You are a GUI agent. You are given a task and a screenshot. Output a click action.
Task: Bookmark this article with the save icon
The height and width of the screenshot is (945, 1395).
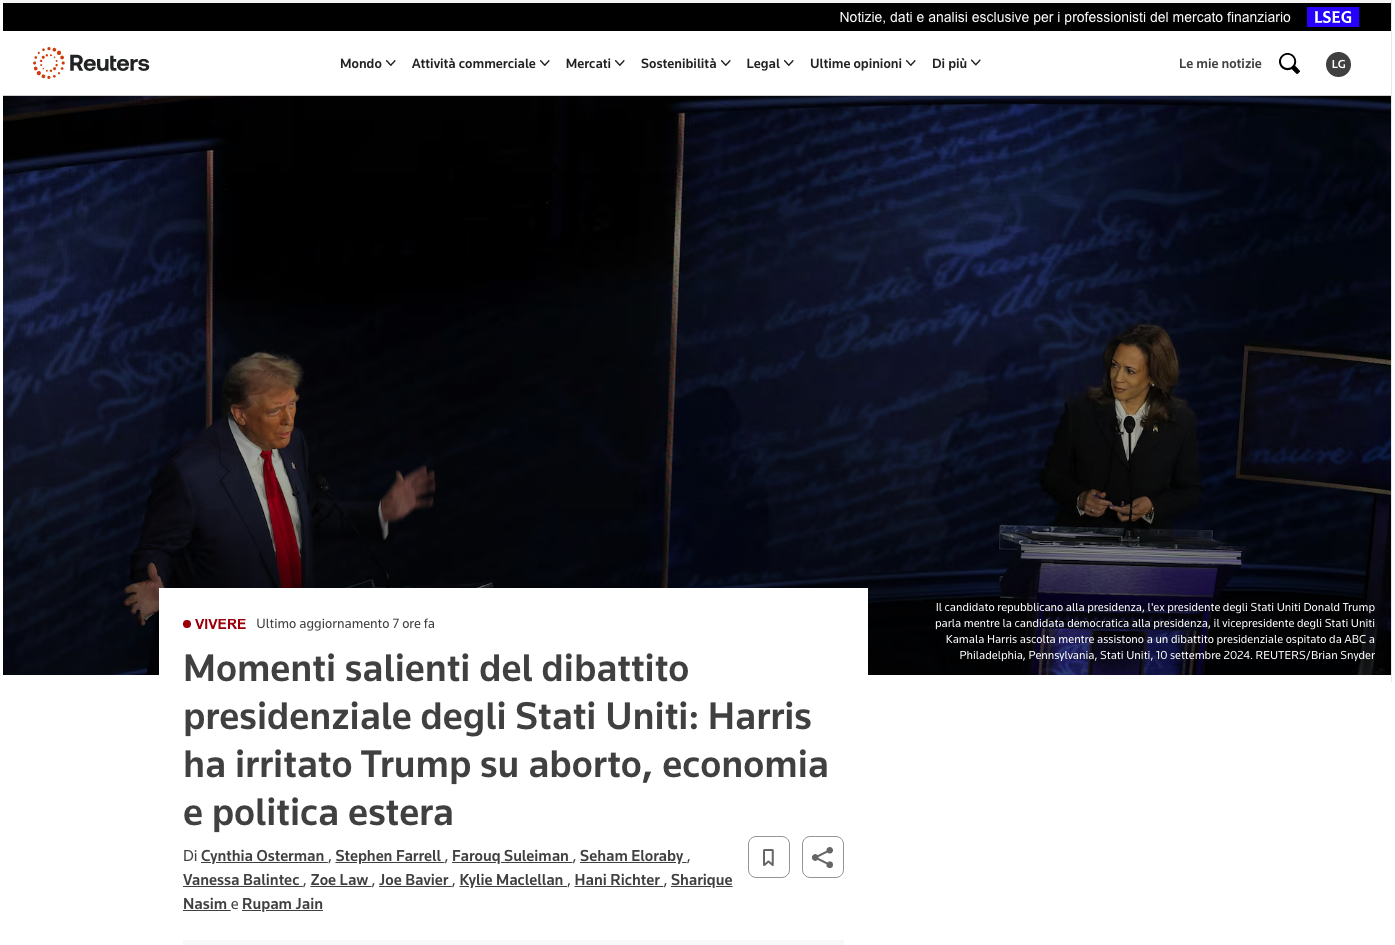click(769, 857)
